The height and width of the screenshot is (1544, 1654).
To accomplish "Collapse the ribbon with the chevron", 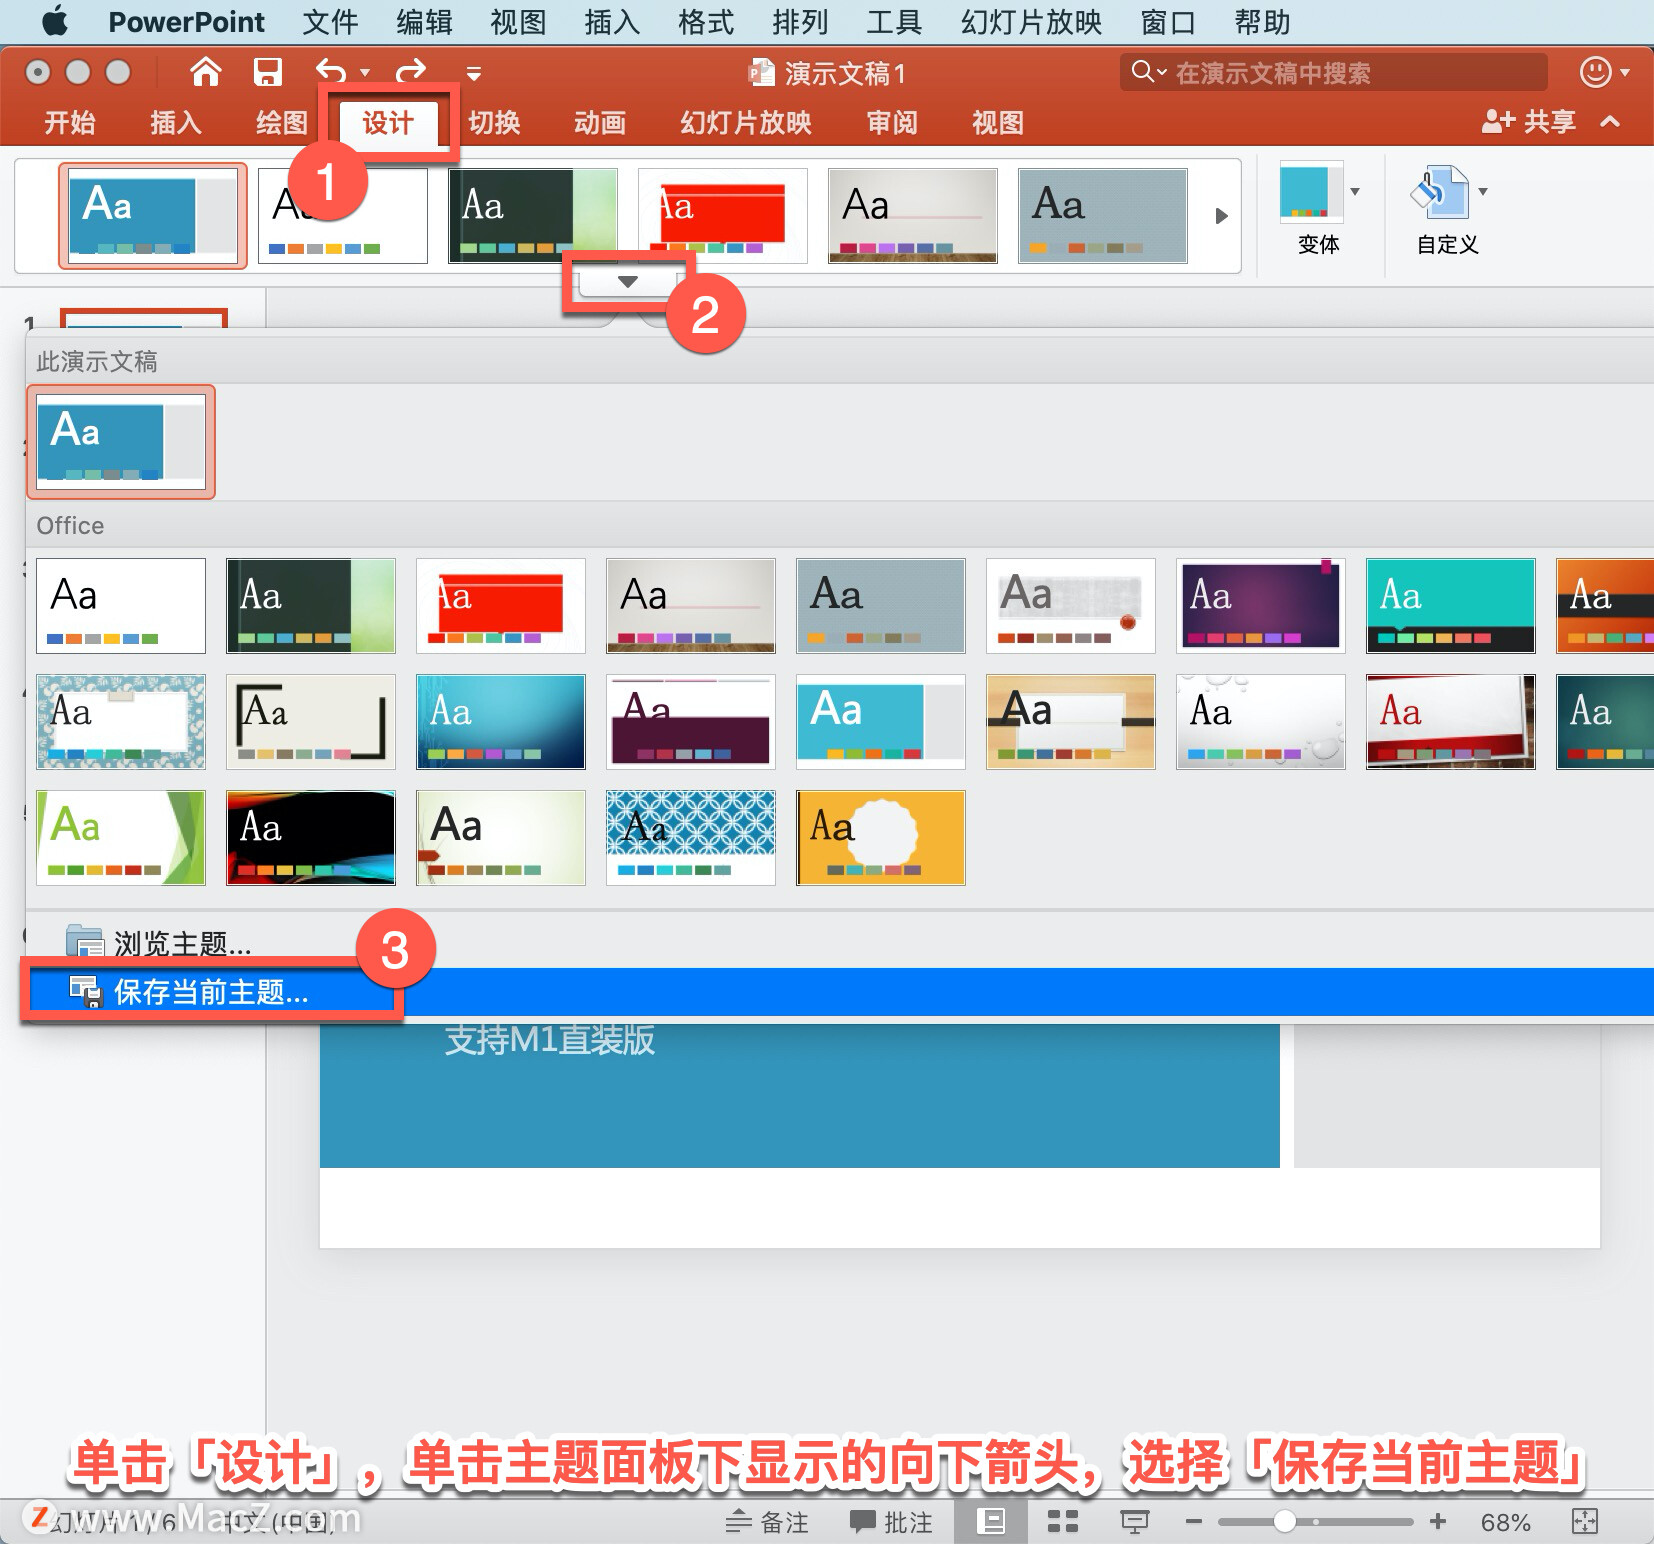I will point(1610,122).
